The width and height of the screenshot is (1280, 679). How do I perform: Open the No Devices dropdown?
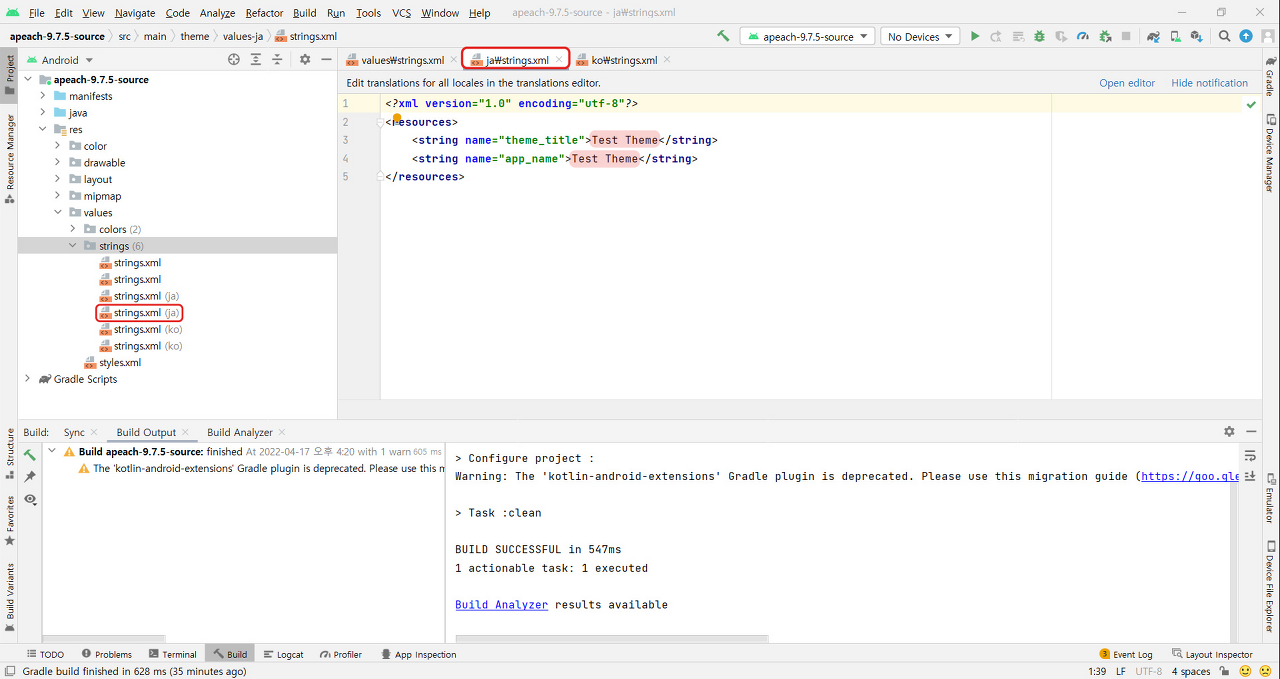(x=920, y=36)
